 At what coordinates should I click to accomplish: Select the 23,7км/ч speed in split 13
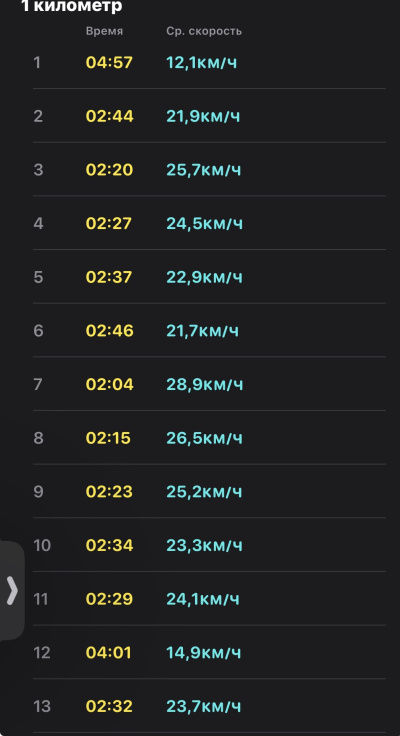click(203, 706)
